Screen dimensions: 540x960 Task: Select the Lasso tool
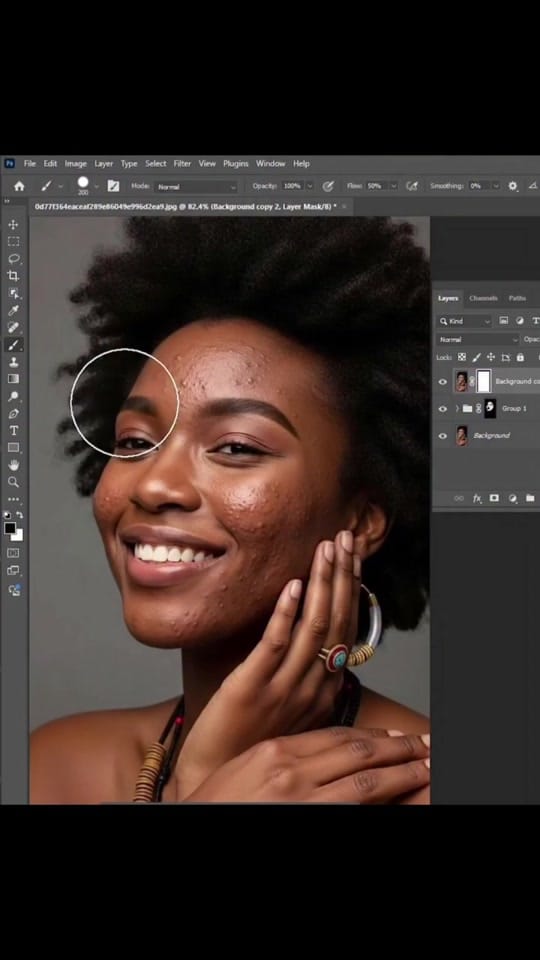click(x=13, y=258)
